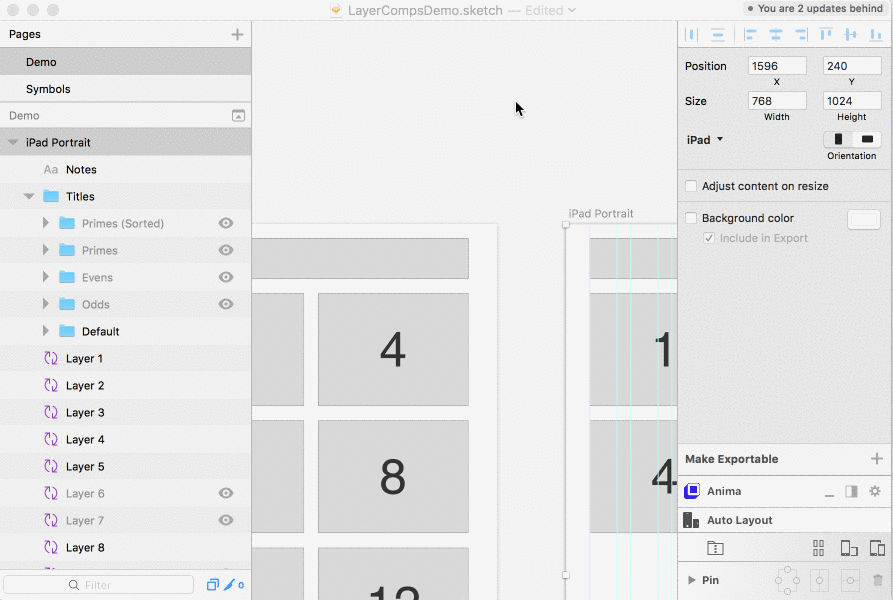This screenshot has height=600, width=893.
Task: Select the Demo page
Action: pyautogui.click(x=125, y=62)
